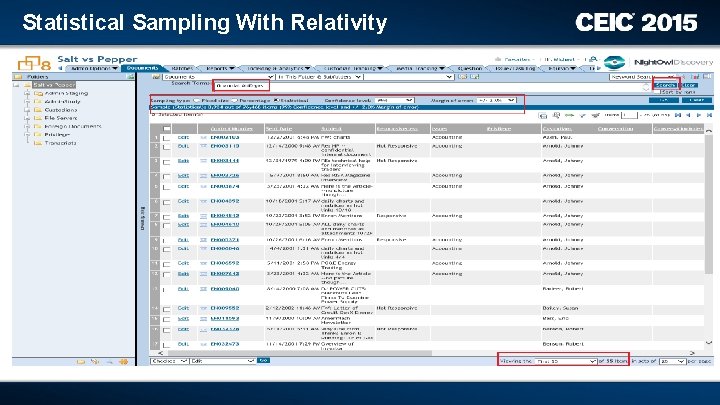The image size is (720, 405).
Task: Click the Favorites star icon in the header
Action: pos(498,60)
